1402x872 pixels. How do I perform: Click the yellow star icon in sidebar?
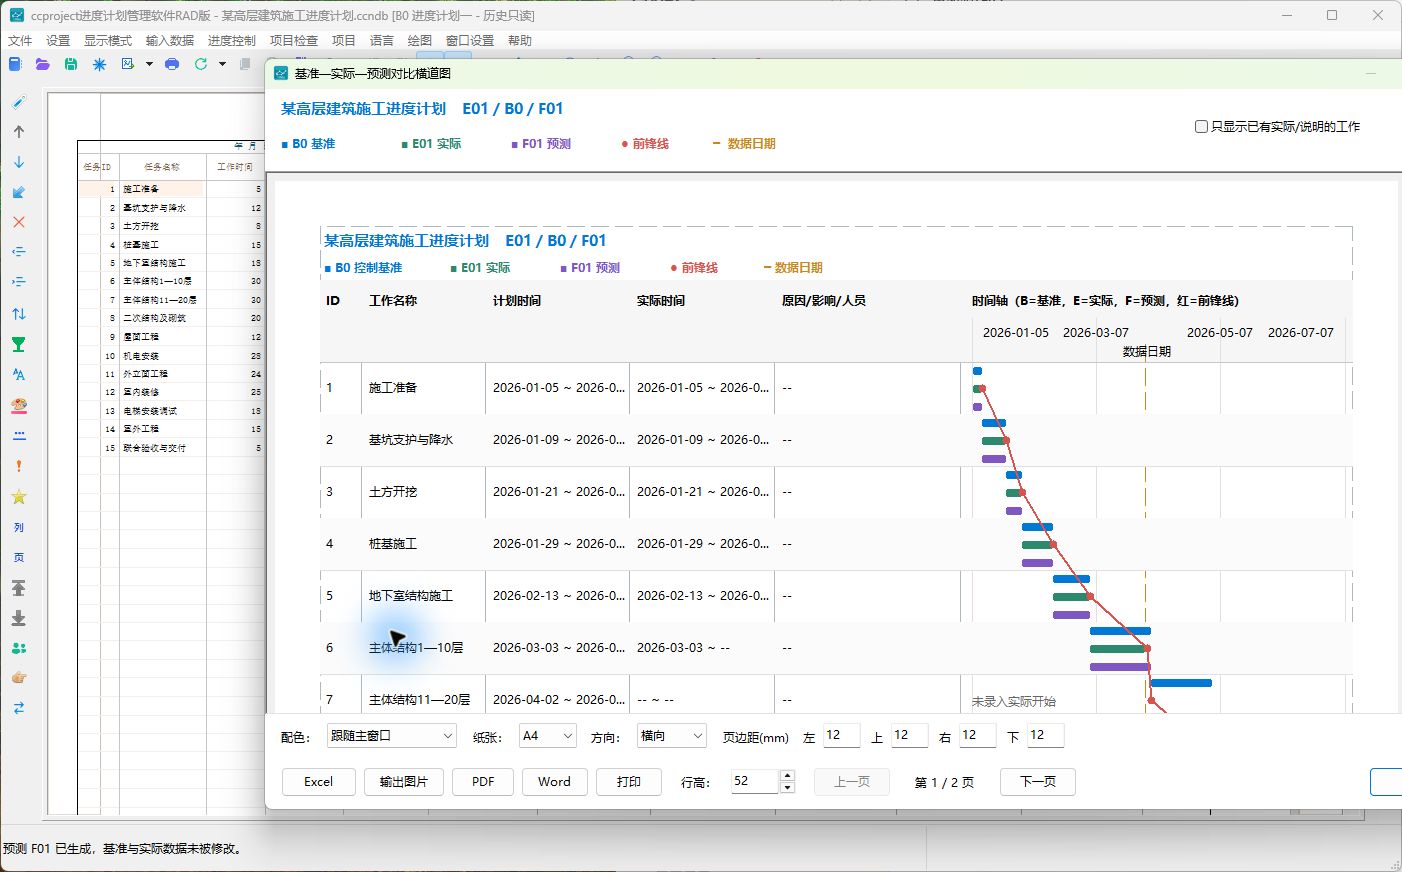[x=19, y=497]
